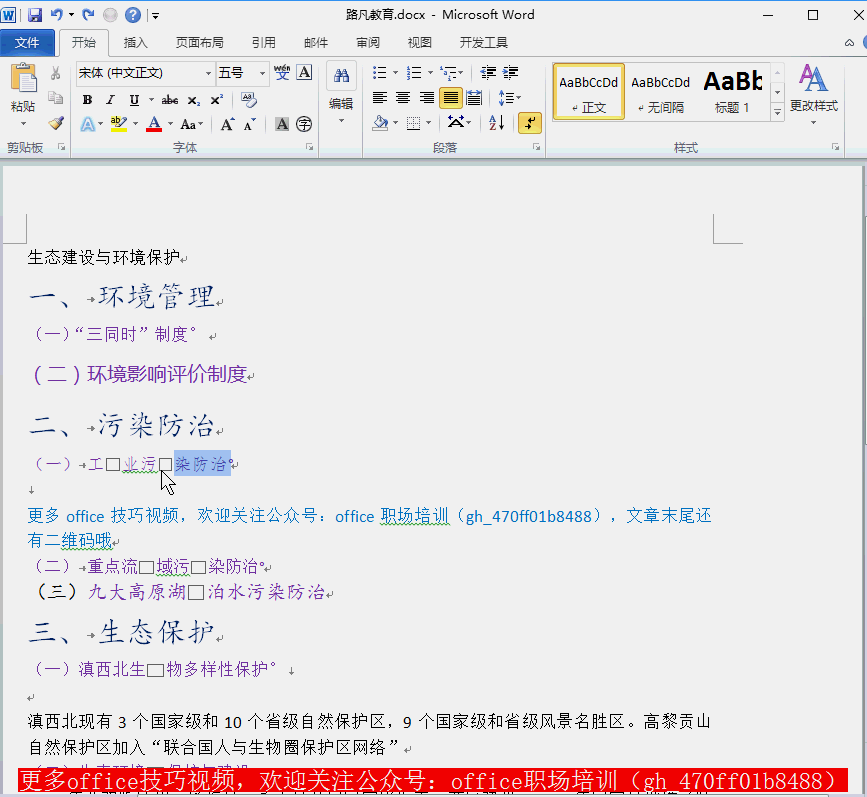Open Word Help question mark icon

[133, 15]
